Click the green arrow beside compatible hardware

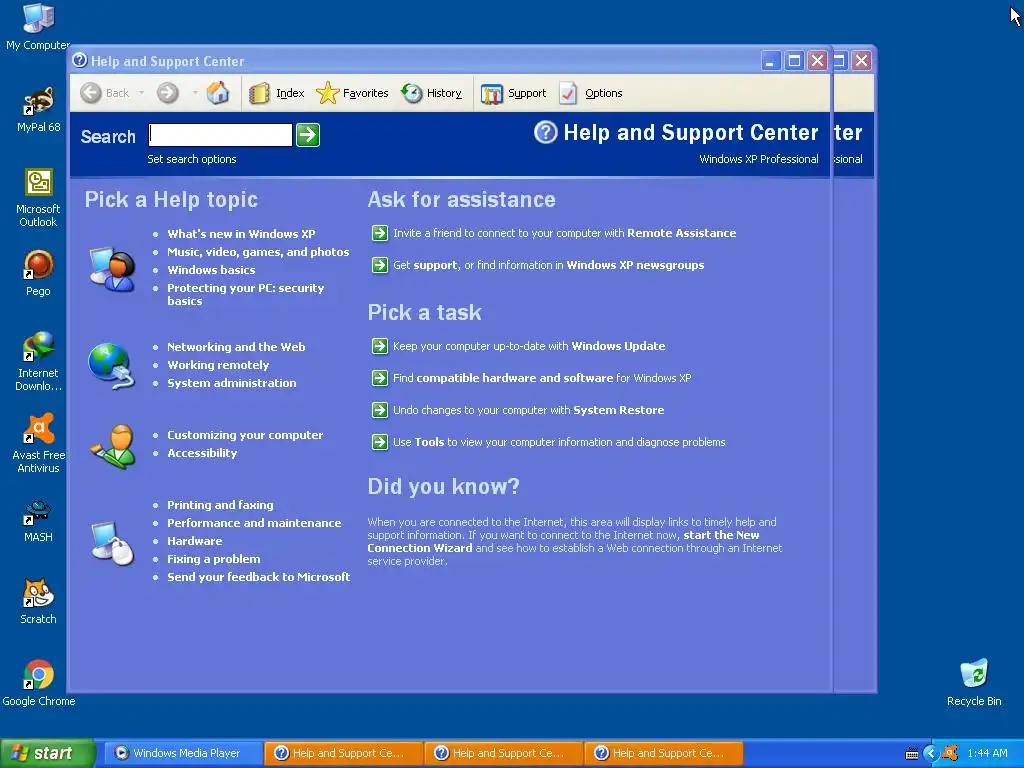379,378
